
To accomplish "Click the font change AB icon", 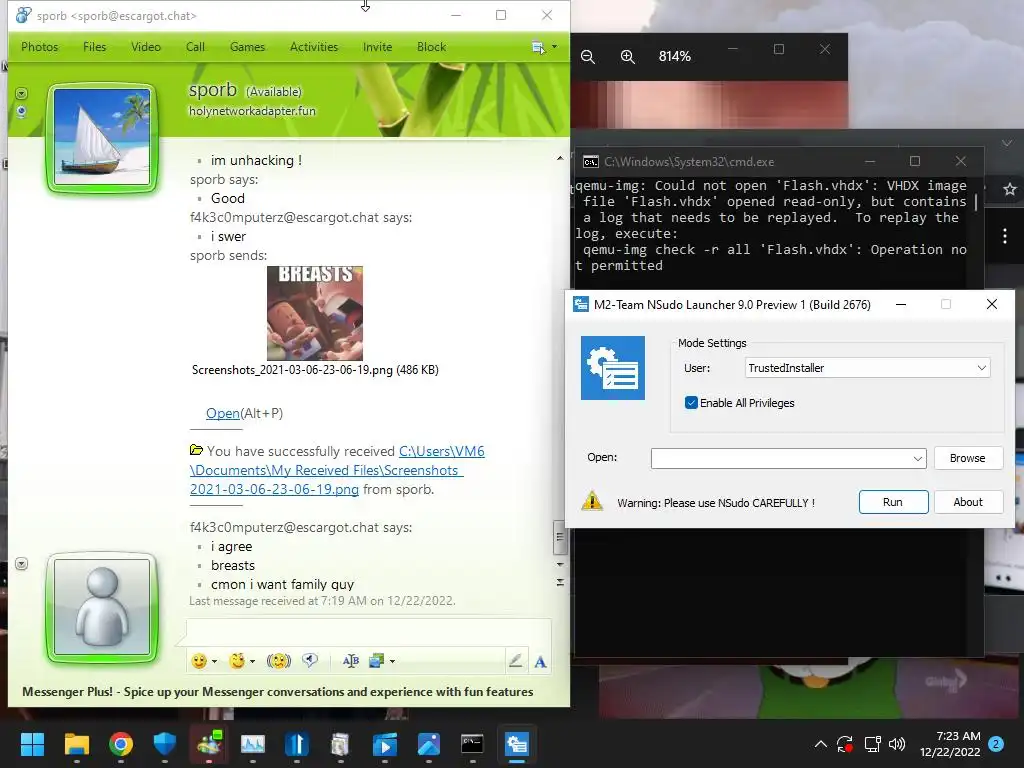I will click(x=351, y=661).
